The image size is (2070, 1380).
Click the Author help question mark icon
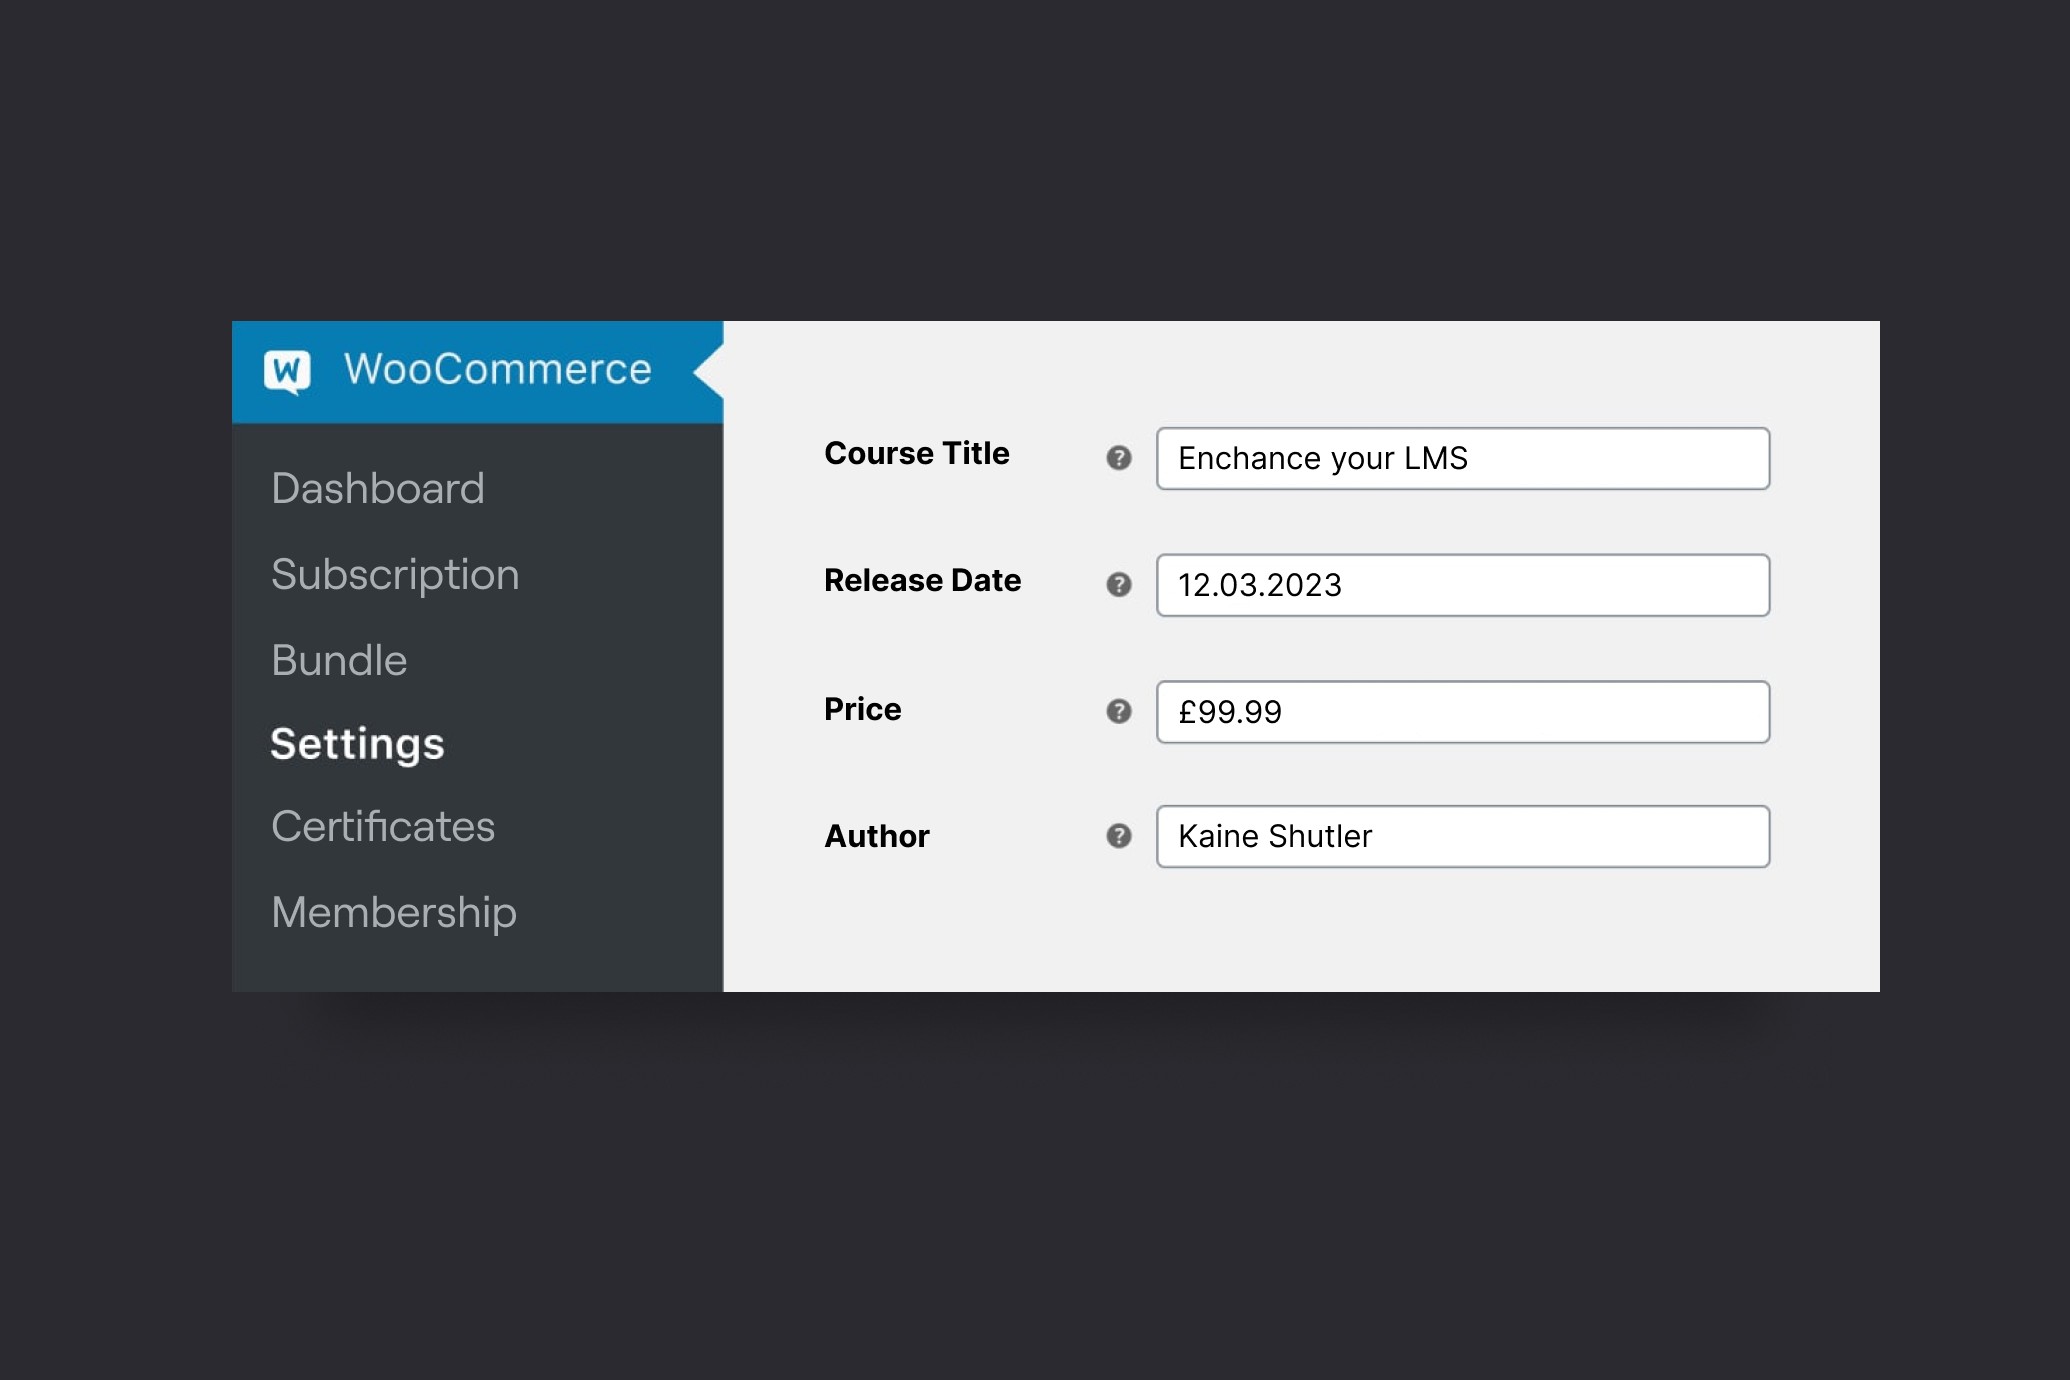pyautogui.click(x=1118, y=836)
